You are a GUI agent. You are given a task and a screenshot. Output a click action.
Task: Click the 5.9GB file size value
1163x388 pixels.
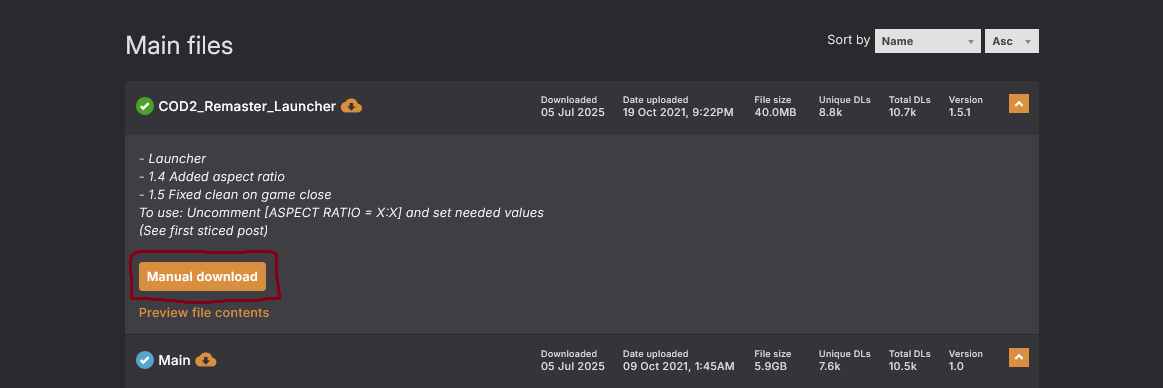coord(772,367)
